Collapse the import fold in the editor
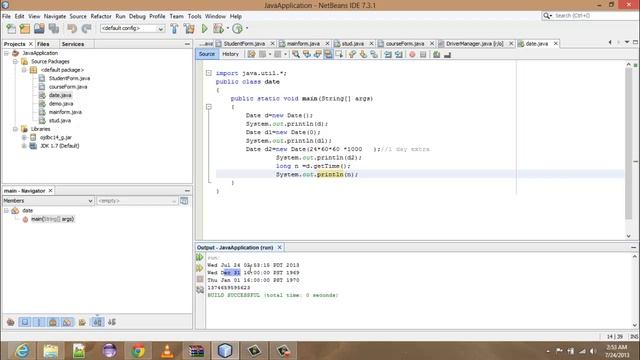 pos(209,73)
